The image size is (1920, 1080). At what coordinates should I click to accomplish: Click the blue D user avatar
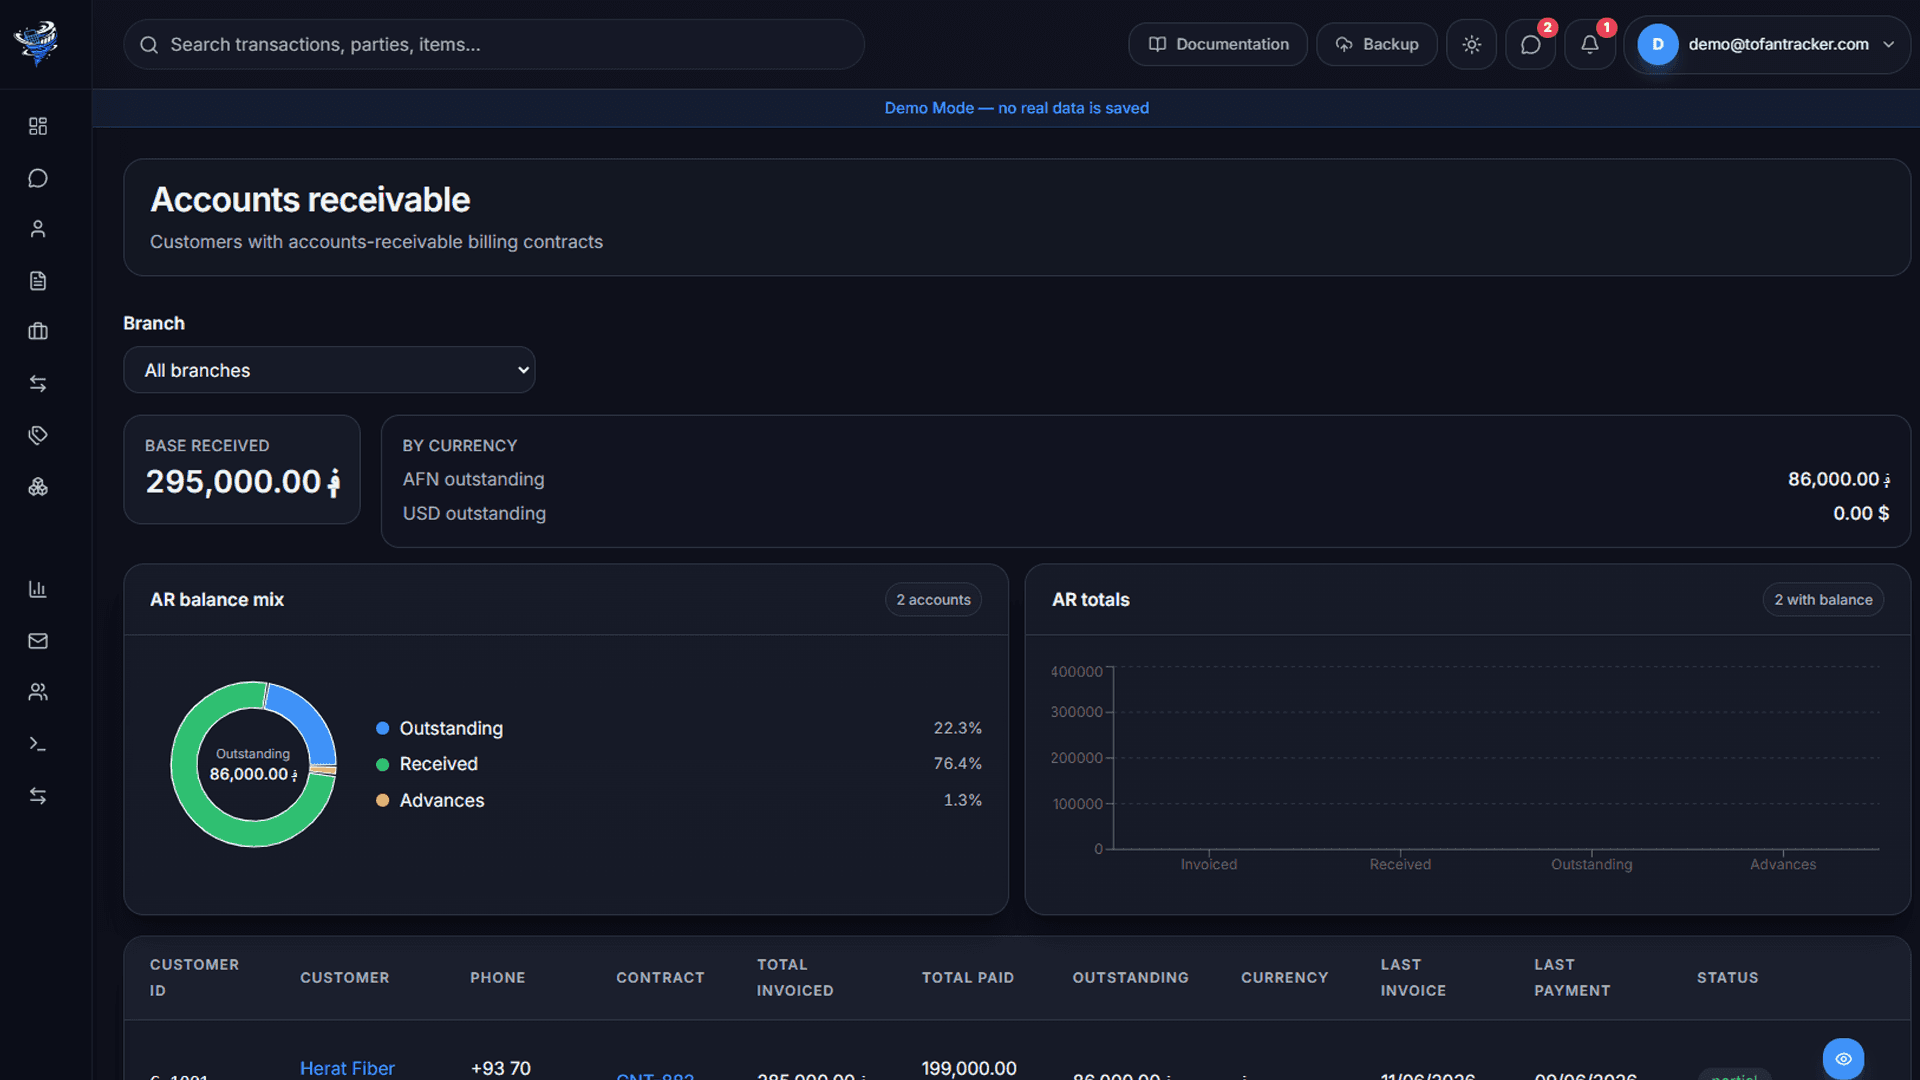click(x=1657, y=44)
